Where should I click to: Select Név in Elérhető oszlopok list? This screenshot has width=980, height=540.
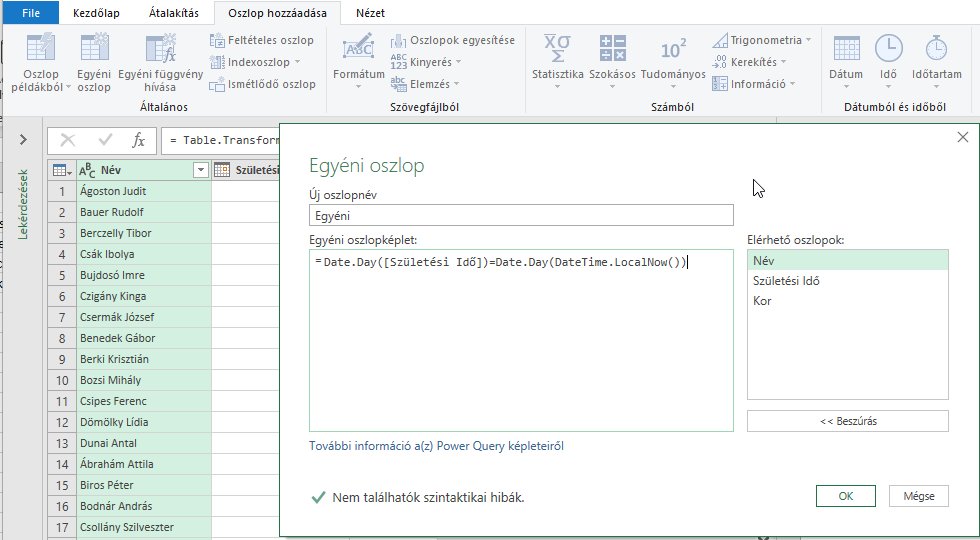[x=848, y=261]
